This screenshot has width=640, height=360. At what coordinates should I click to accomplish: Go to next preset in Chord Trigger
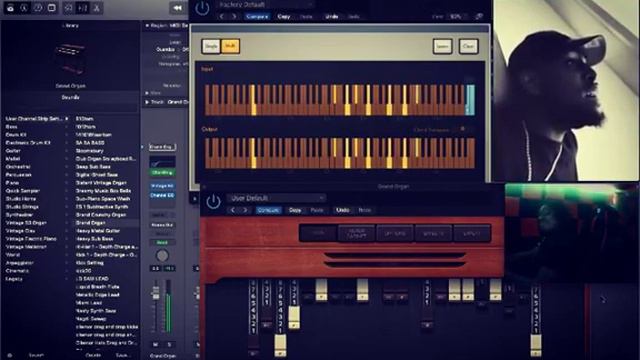(234, 17)
